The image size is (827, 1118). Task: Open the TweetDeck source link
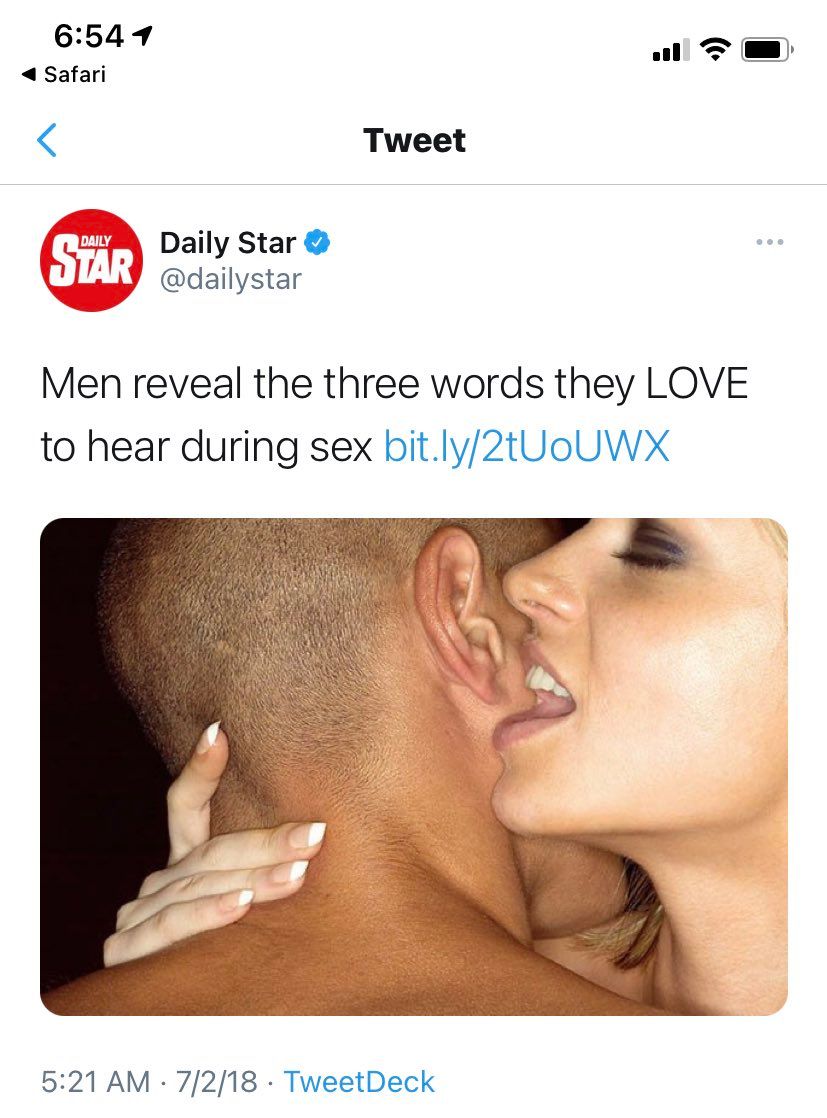tap(359, 1082)
